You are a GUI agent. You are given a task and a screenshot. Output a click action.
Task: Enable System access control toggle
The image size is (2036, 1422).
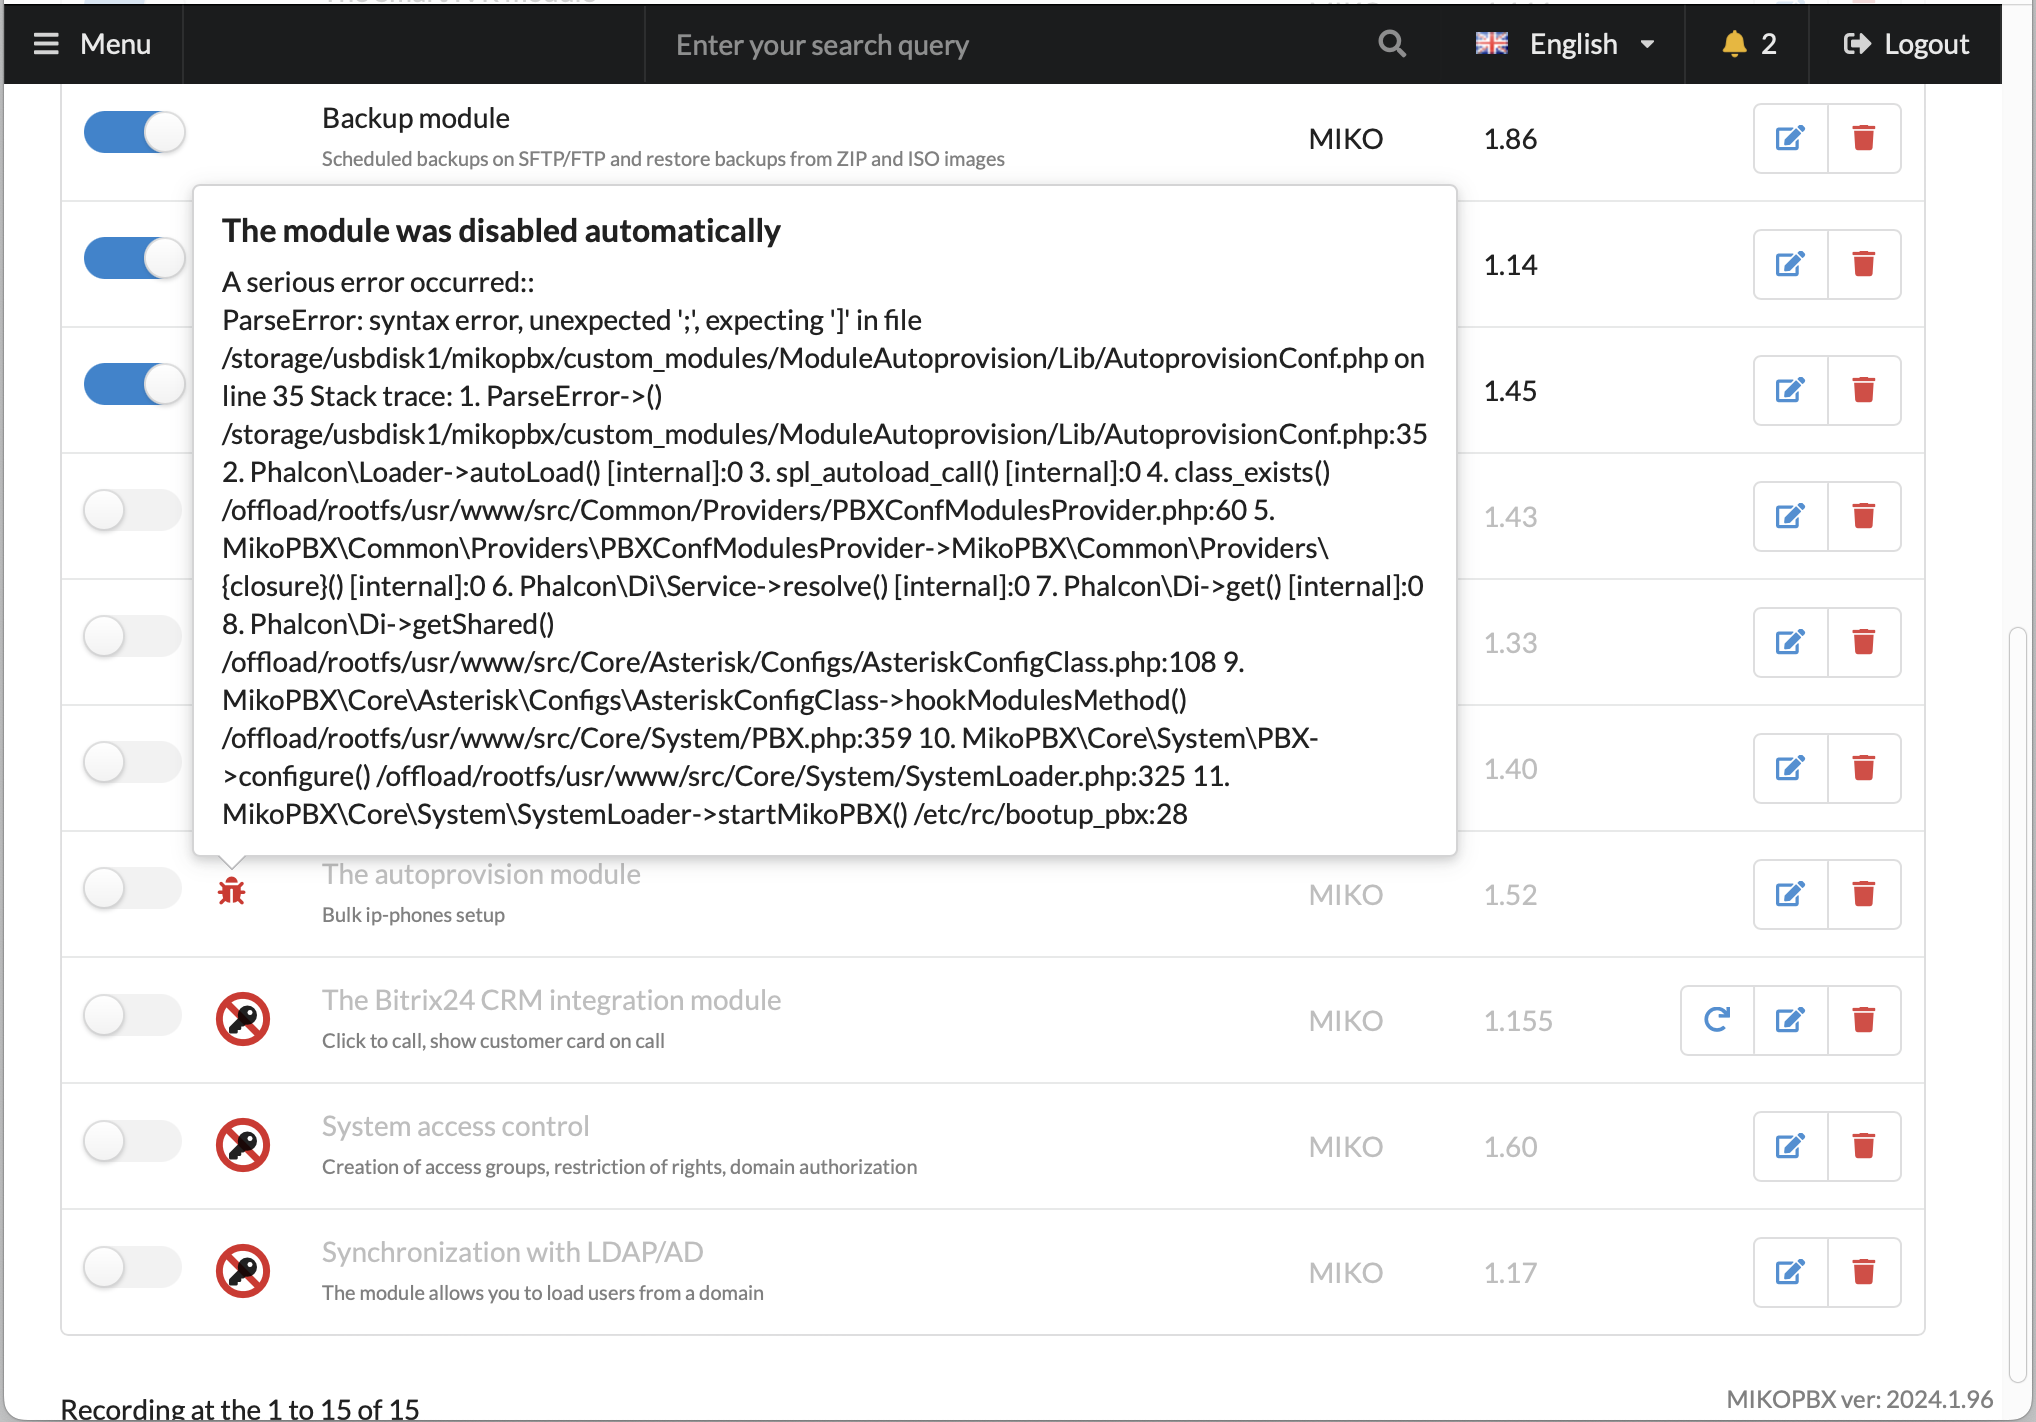(132, 1141)
